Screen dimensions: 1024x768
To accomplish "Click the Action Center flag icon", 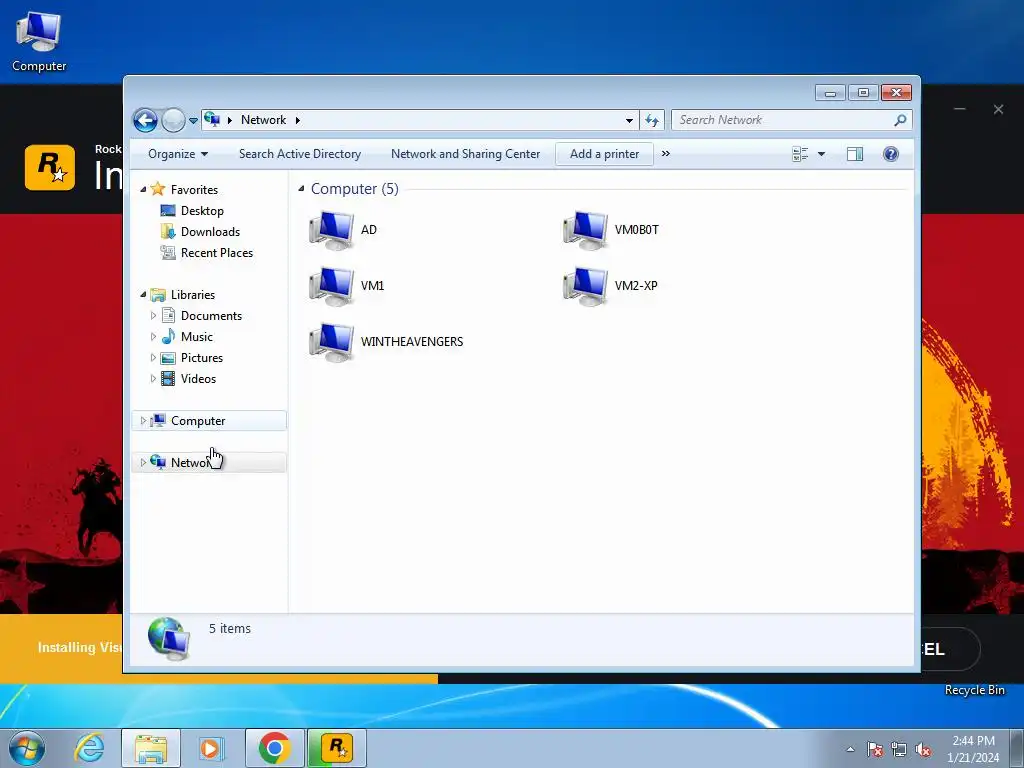I will tap(875, 749).
